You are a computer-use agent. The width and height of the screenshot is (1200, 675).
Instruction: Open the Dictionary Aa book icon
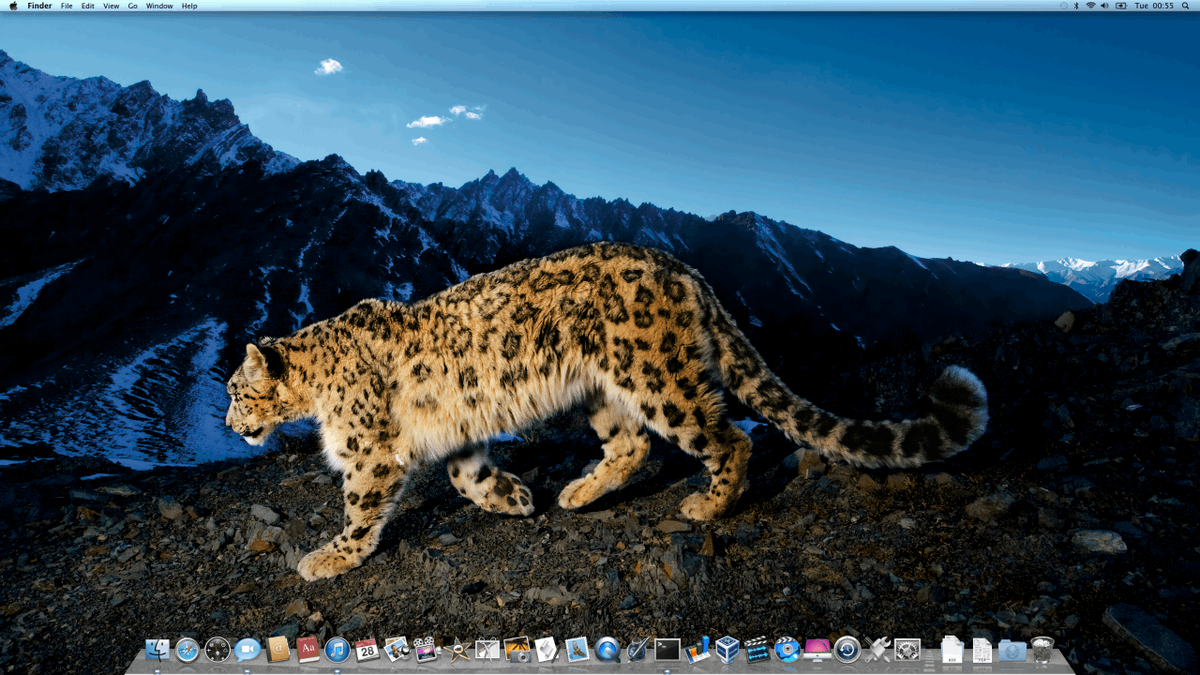(x=307, y=650)
